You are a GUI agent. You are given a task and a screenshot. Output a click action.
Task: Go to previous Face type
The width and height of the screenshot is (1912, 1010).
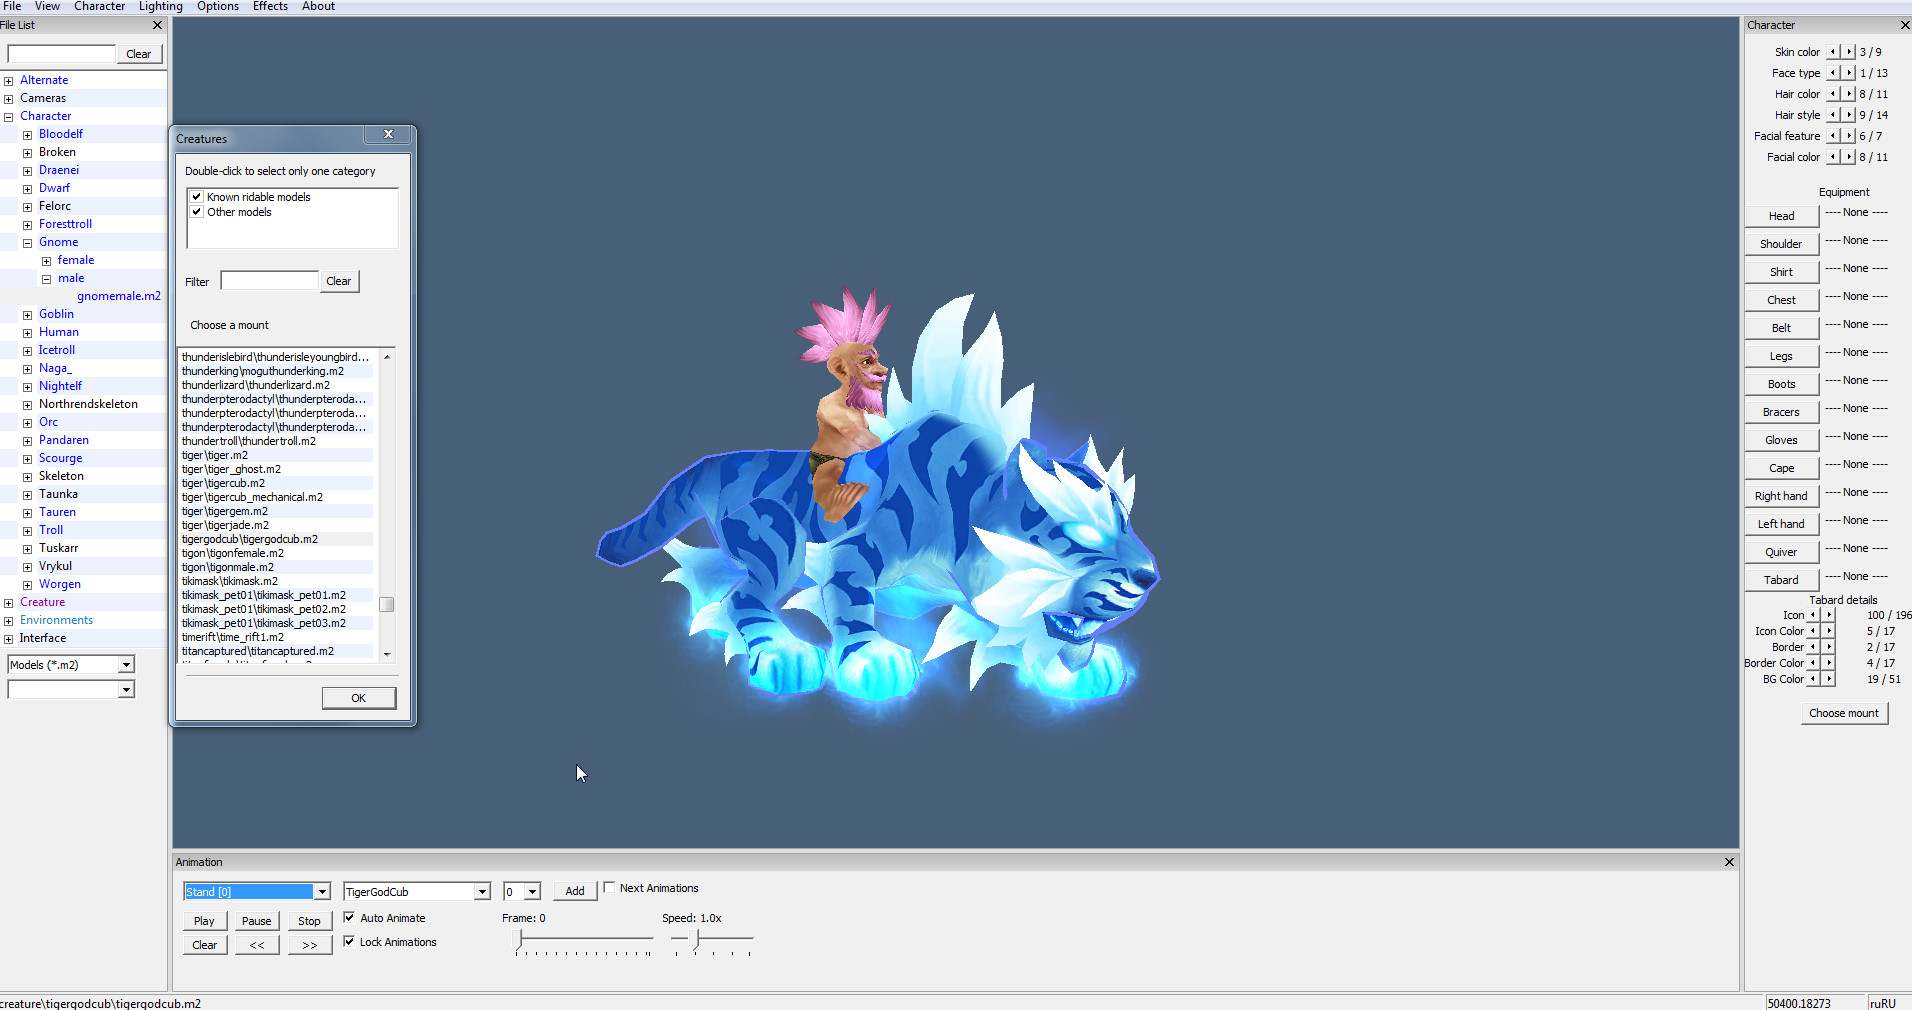pyautogui.click(x=1833, y=73)
